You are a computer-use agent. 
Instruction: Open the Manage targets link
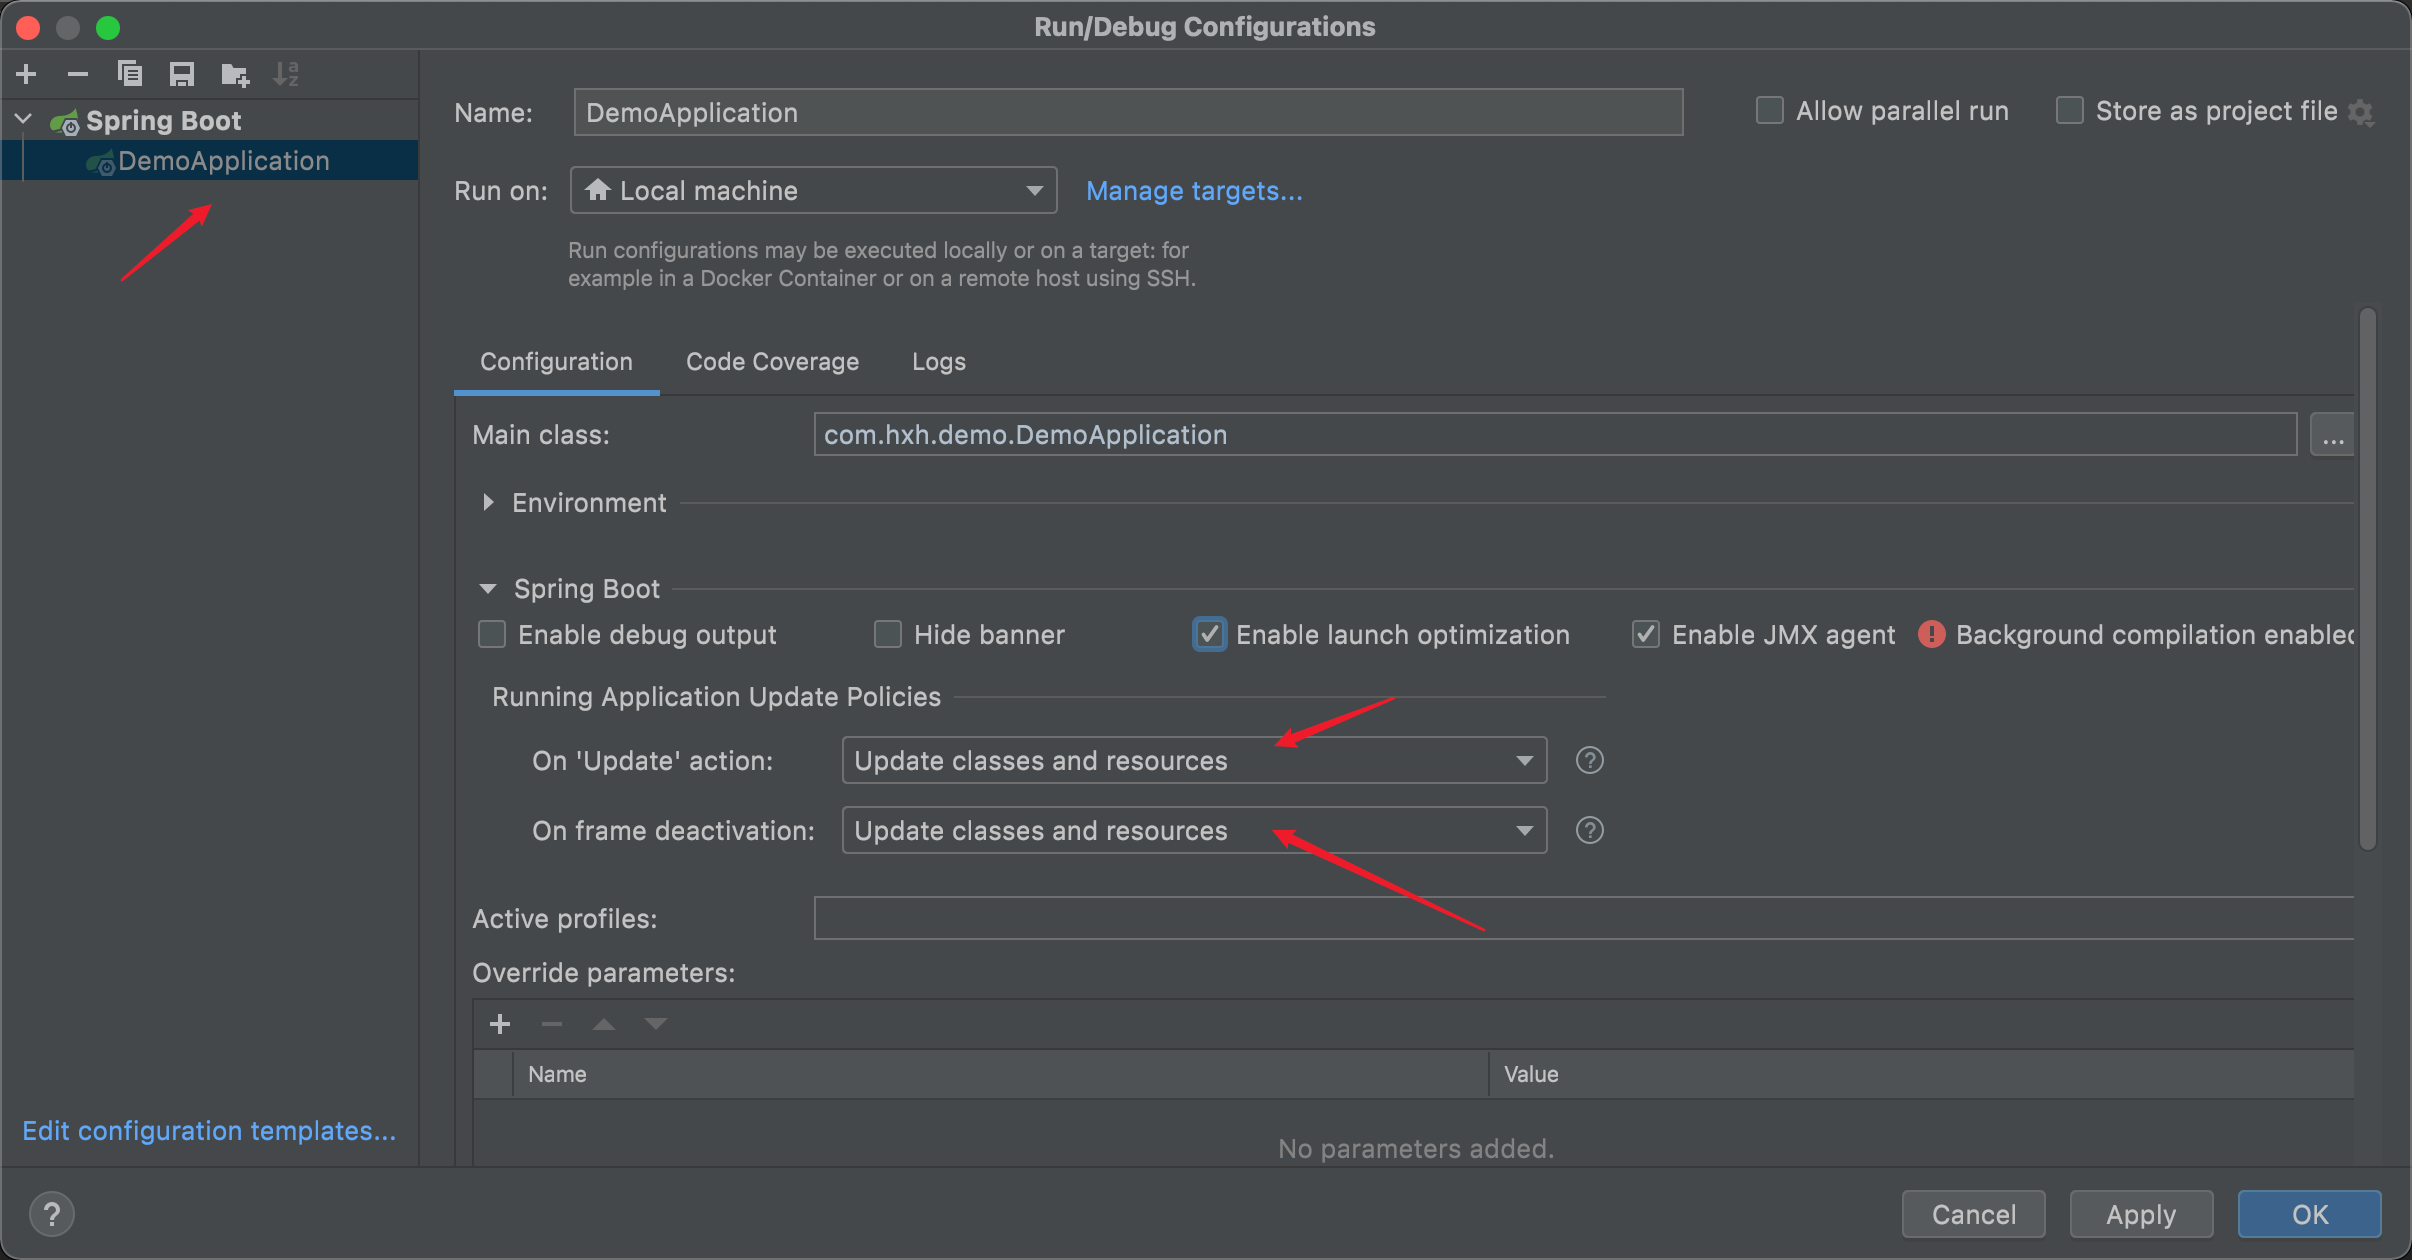tap(1194, 190)
